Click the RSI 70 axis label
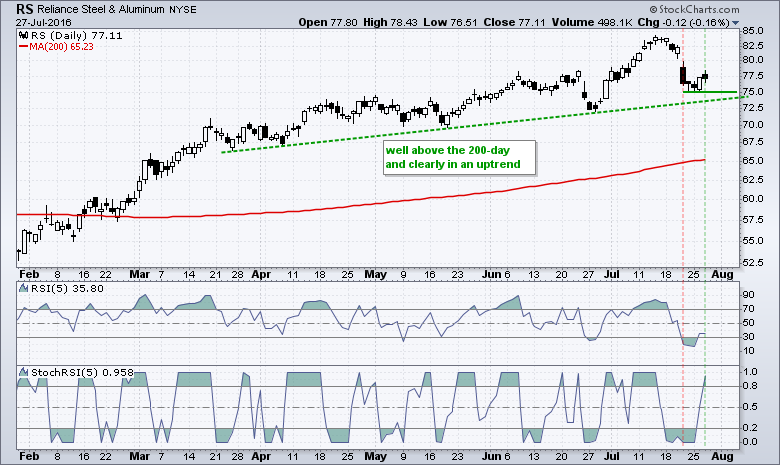Viewport: 780px width, 465px height. 749,309
